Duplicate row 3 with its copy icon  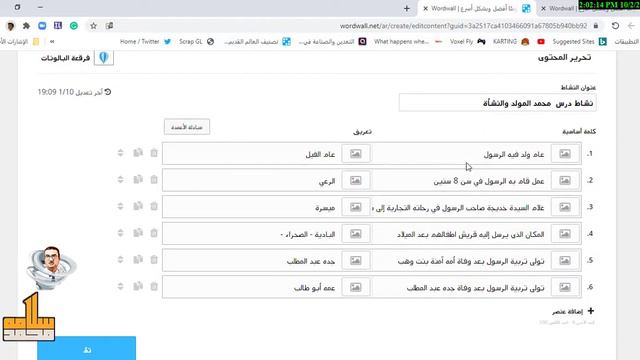(138, 206)
